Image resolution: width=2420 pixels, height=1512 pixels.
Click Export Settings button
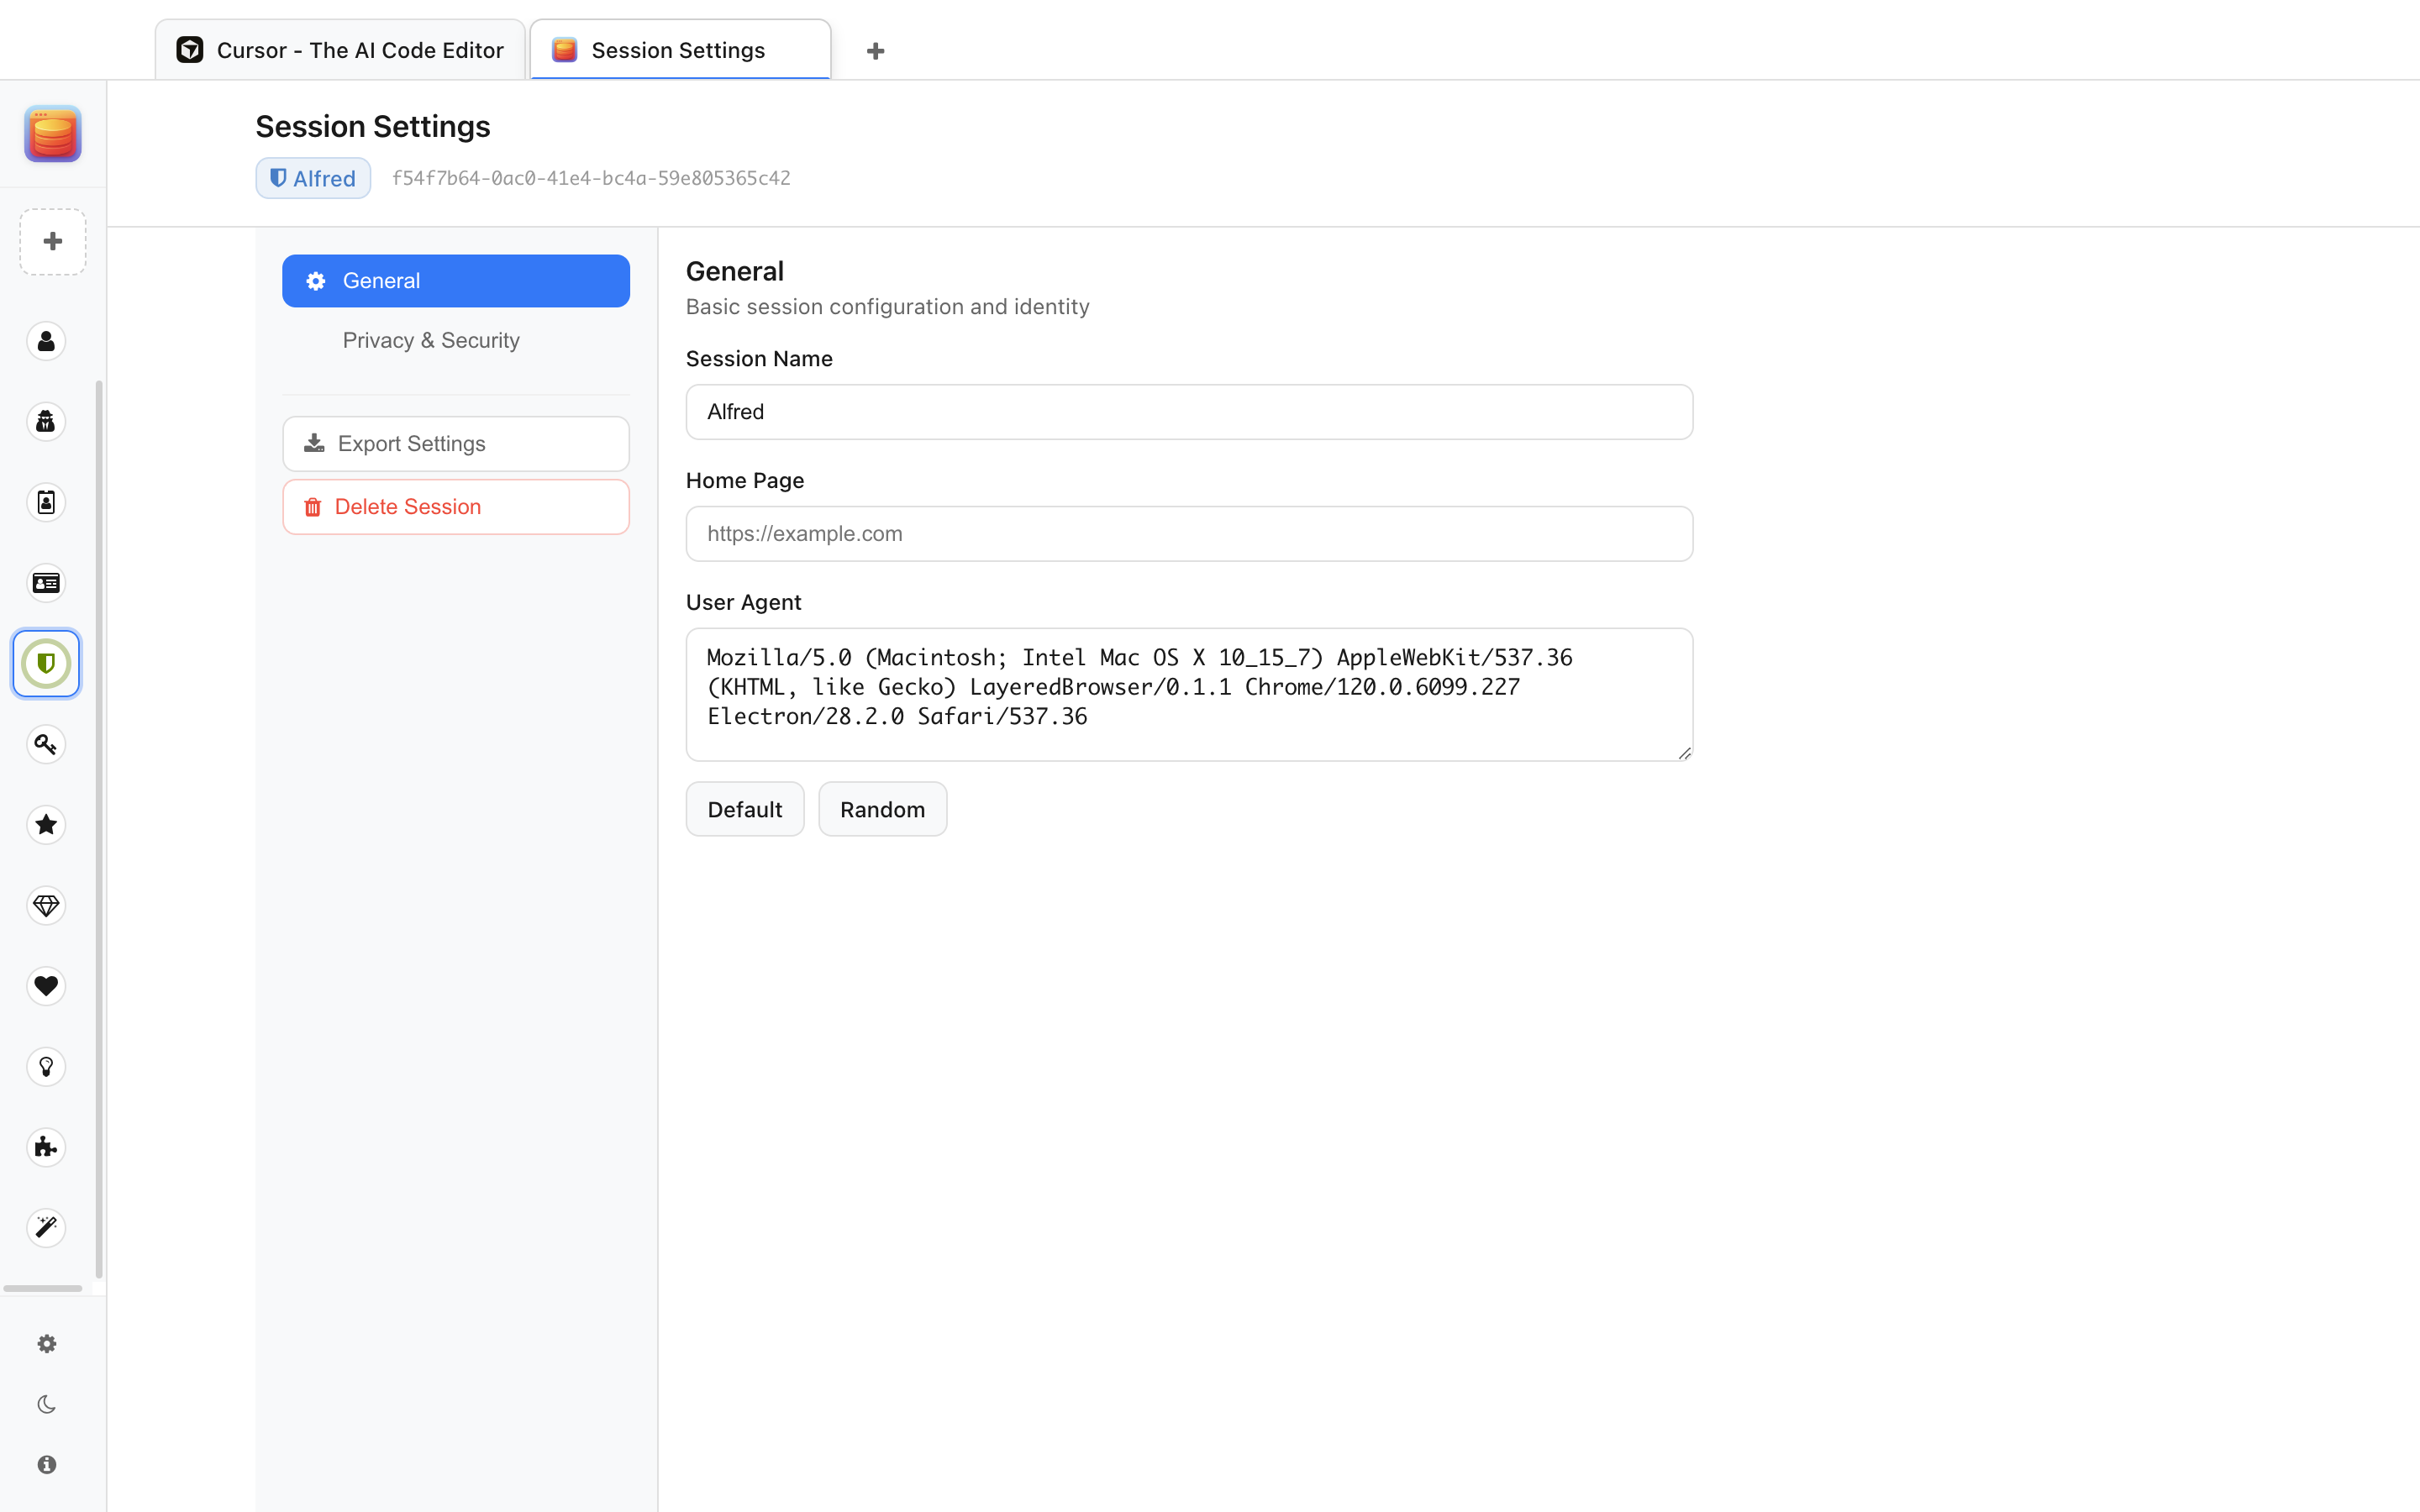click(456, 444)
